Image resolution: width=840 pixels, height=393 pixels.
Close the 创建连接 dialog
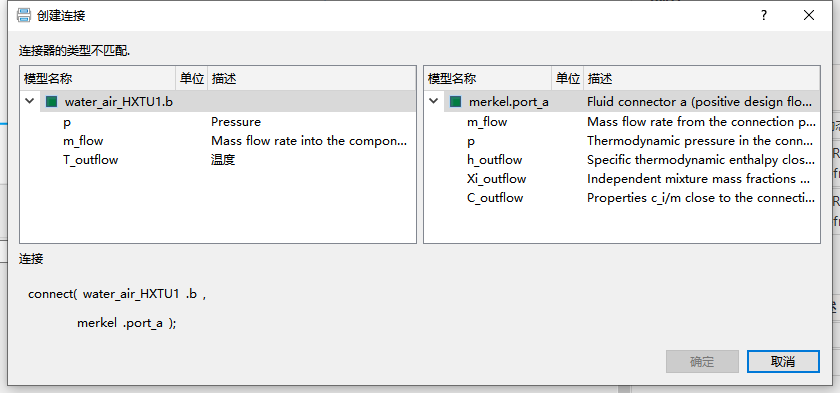(x=808, y=16)
